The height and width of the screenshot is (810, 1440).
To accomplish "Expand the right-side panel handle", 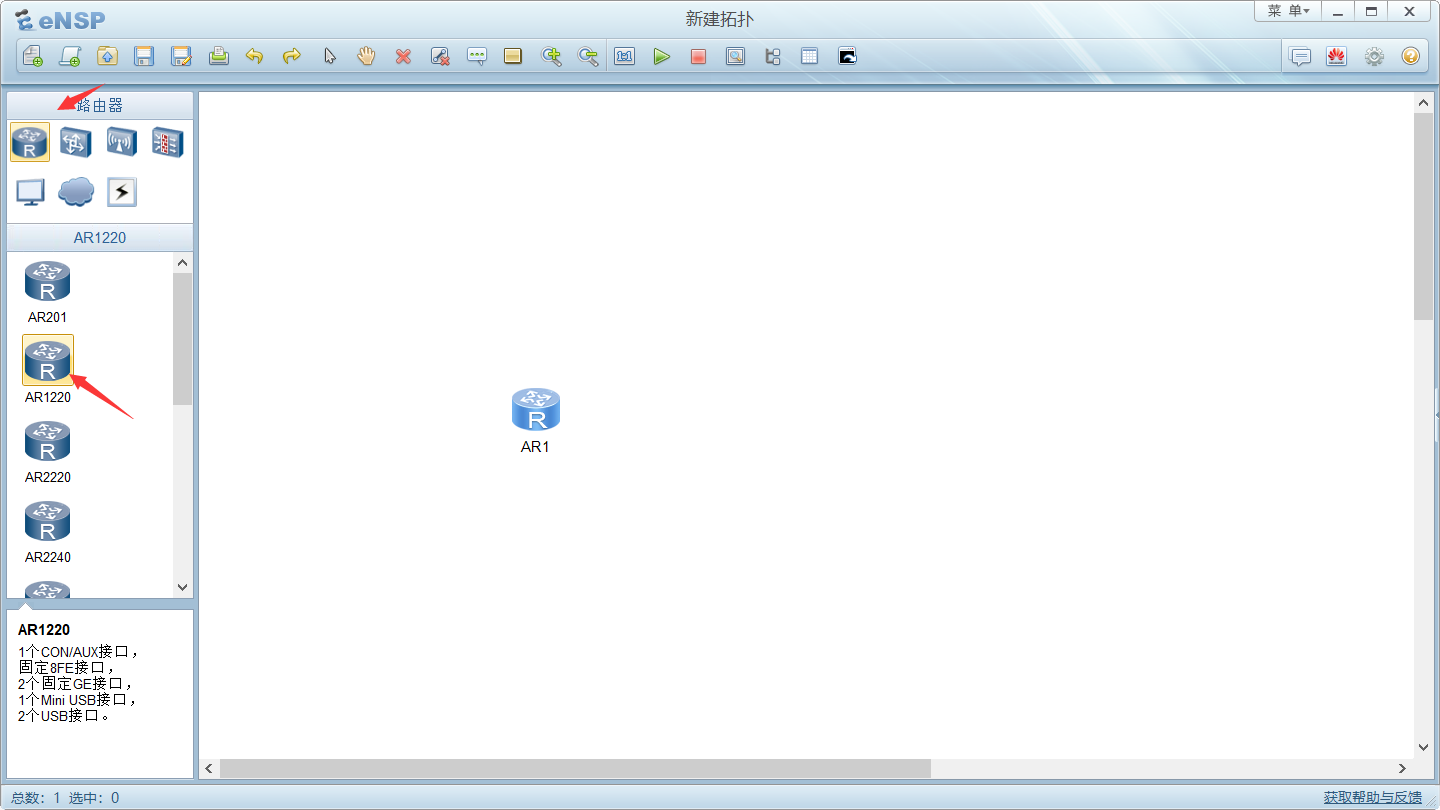I will pos(1437,415).
